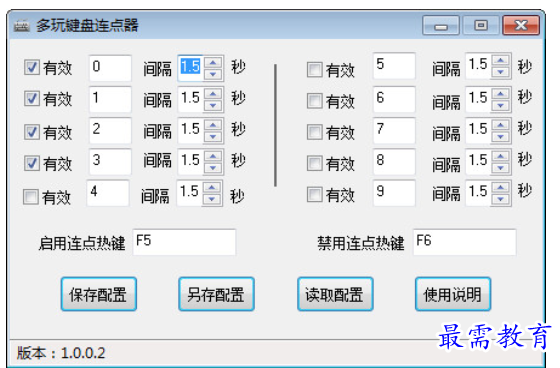Screen dimensions: 560x368
Task: Focus the highlighted 1.5 interval value for key 0
Action: point(190,67)
